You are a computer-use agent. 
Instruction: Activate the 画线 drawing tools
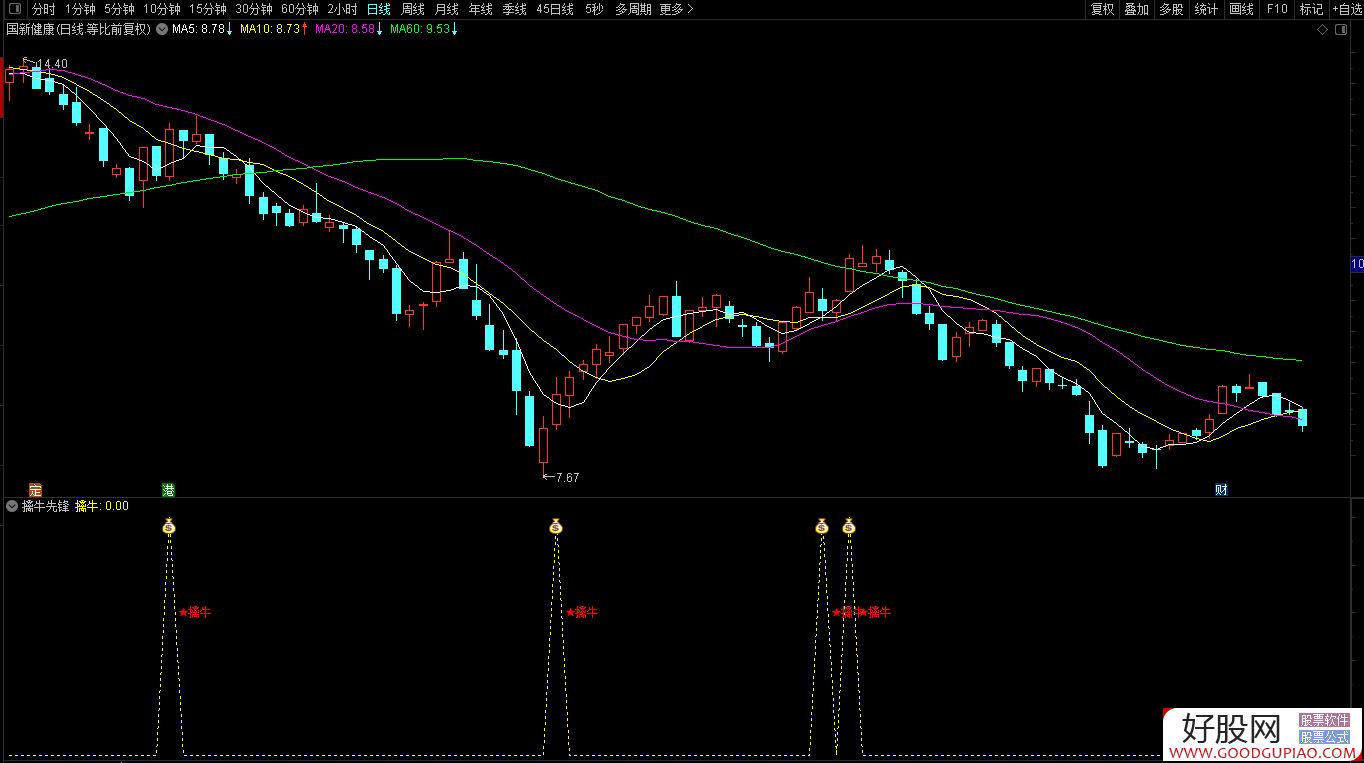[x=1241, y=9]
